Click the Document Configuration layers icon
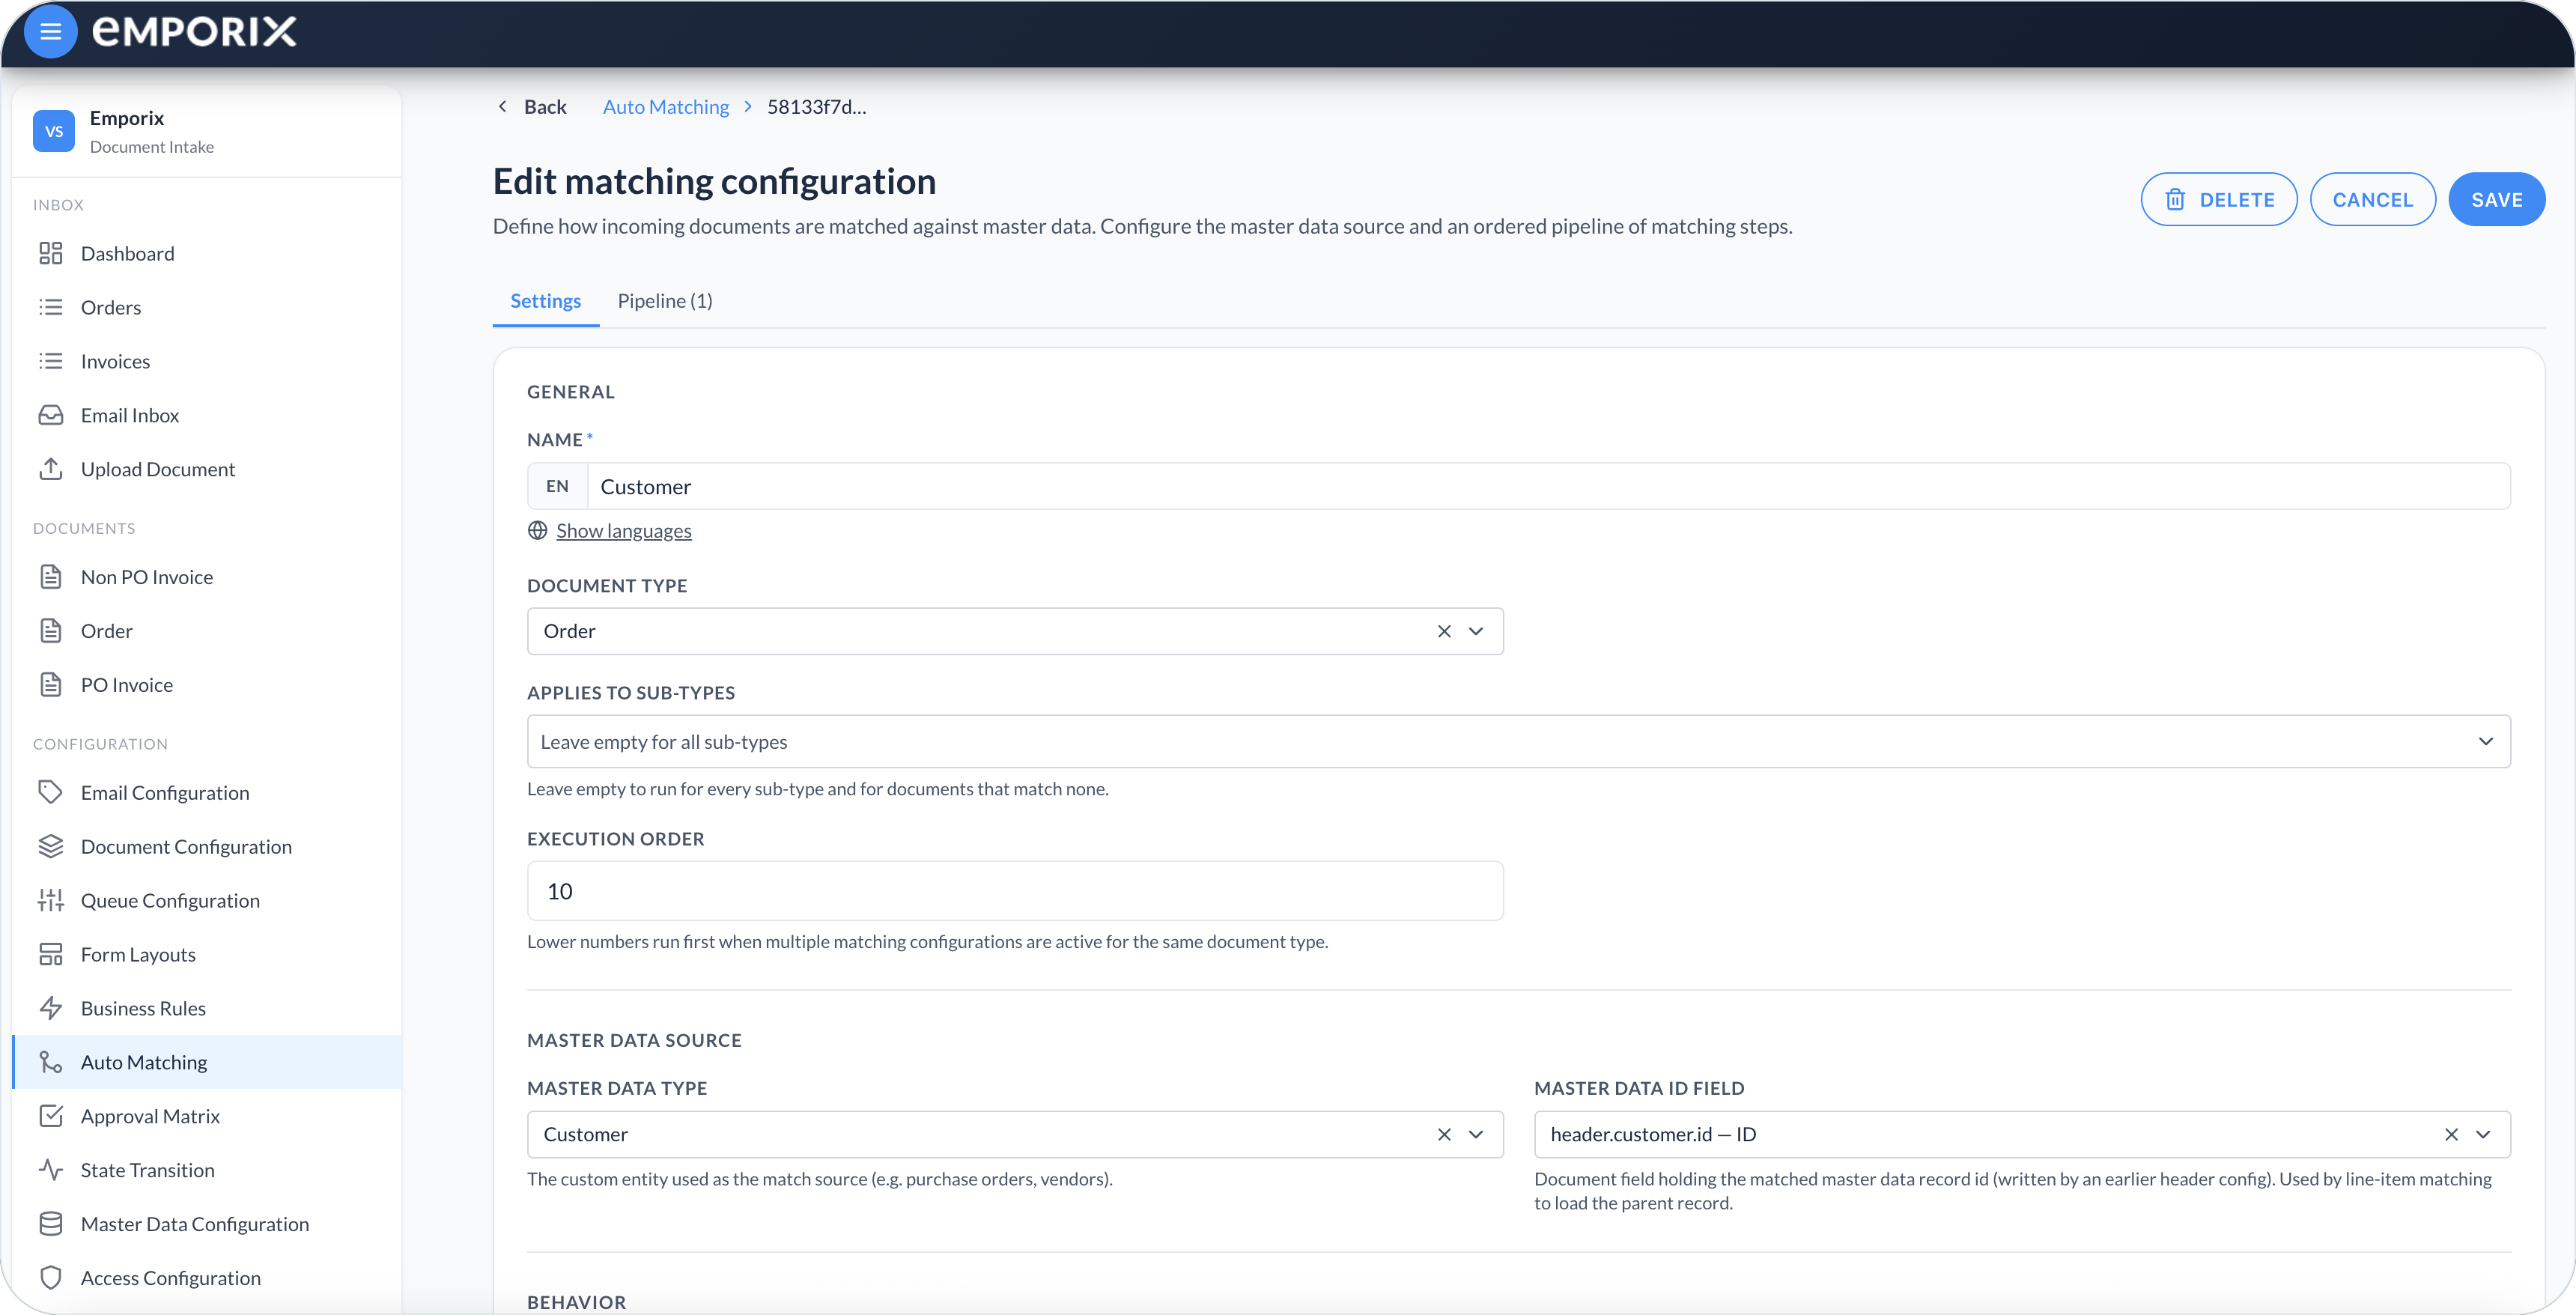 tap(51, 847)
